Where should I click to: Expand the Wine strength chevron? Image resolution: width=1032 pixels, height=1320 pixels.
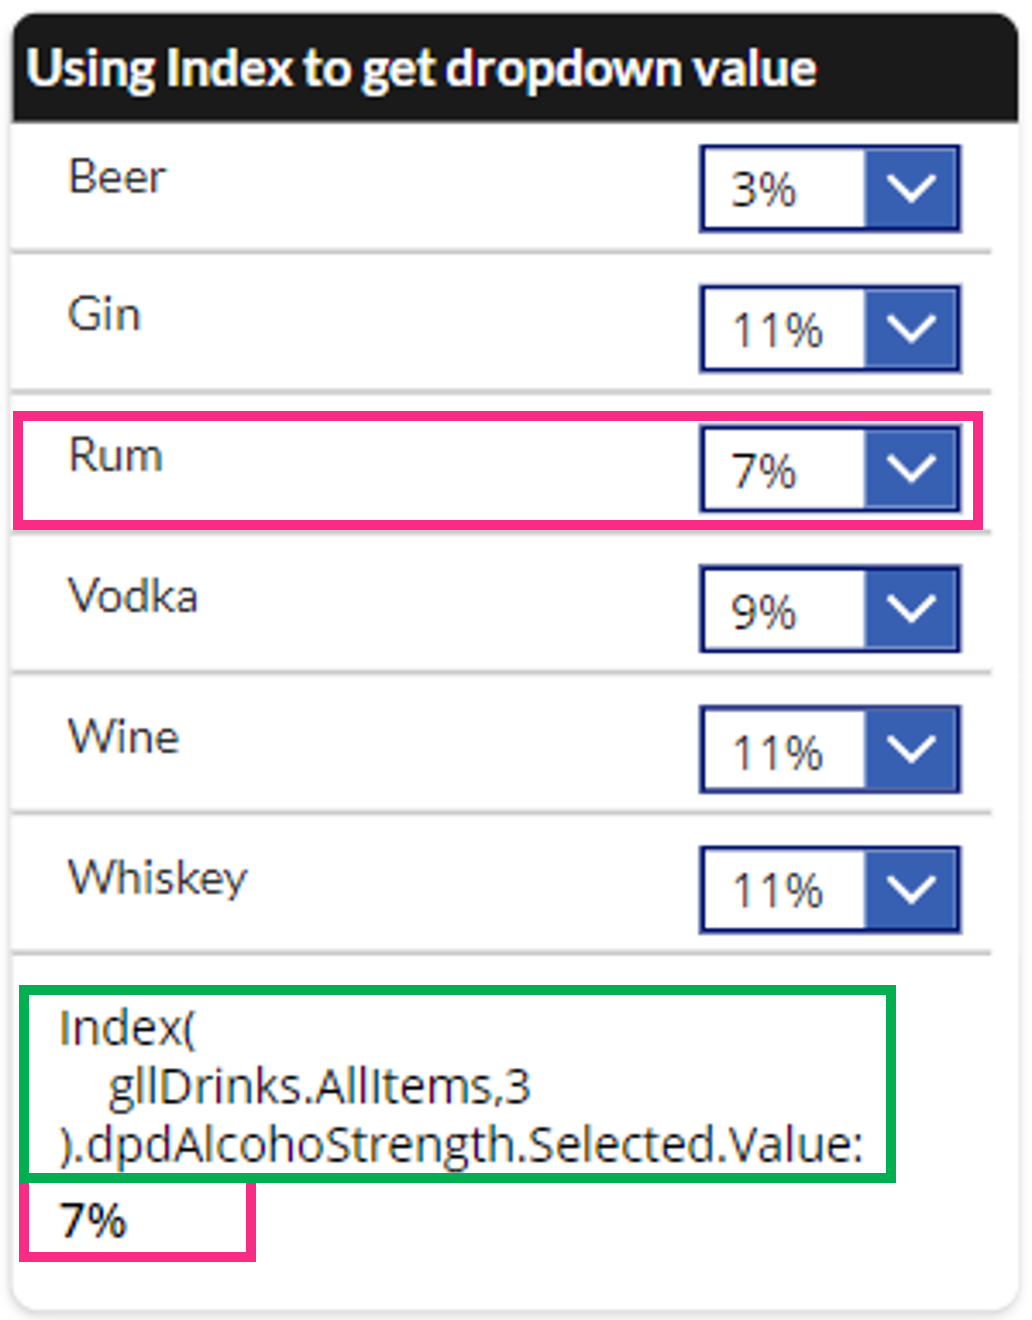pos(911,749)
